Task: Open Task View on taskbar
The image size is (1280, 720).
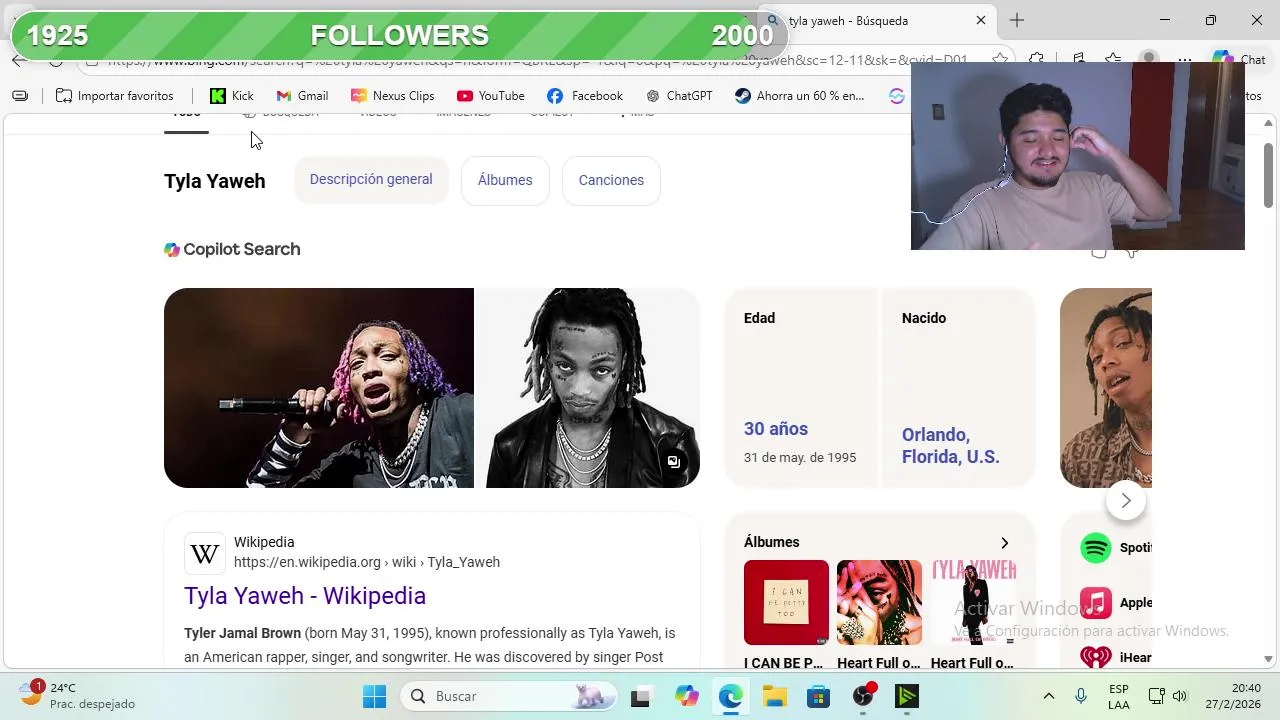Action: [x=640, y=696]
